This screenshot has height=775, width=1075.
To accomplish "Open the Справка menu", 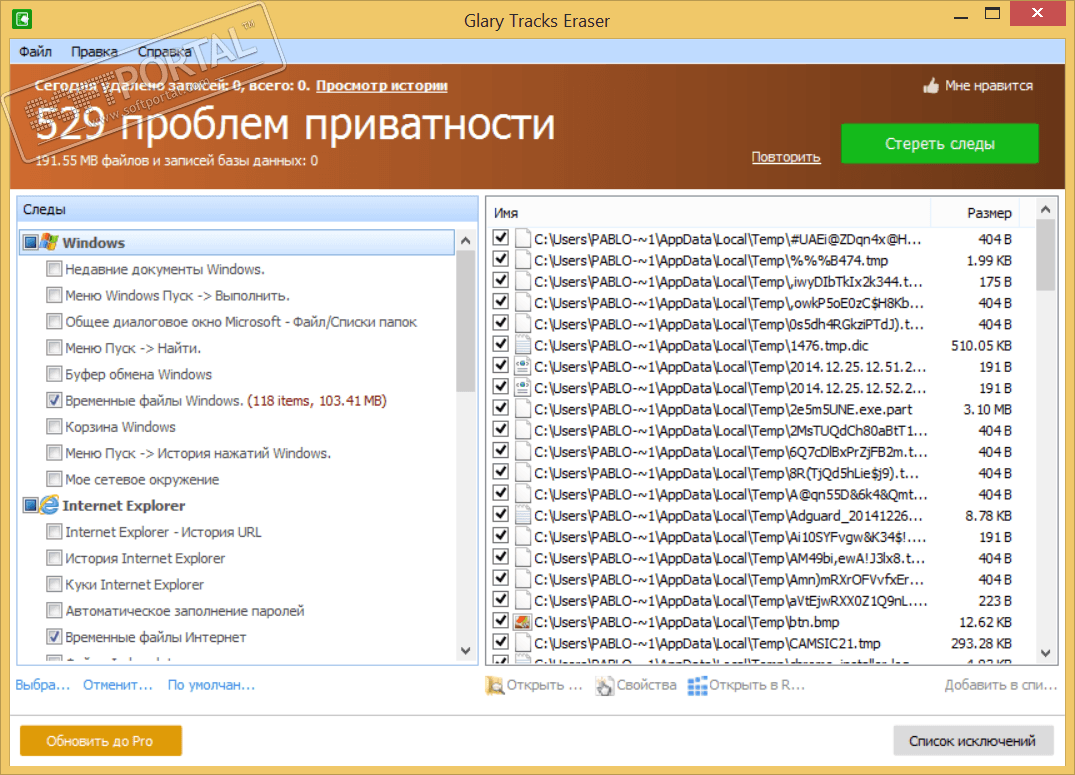I will [165, 51].
